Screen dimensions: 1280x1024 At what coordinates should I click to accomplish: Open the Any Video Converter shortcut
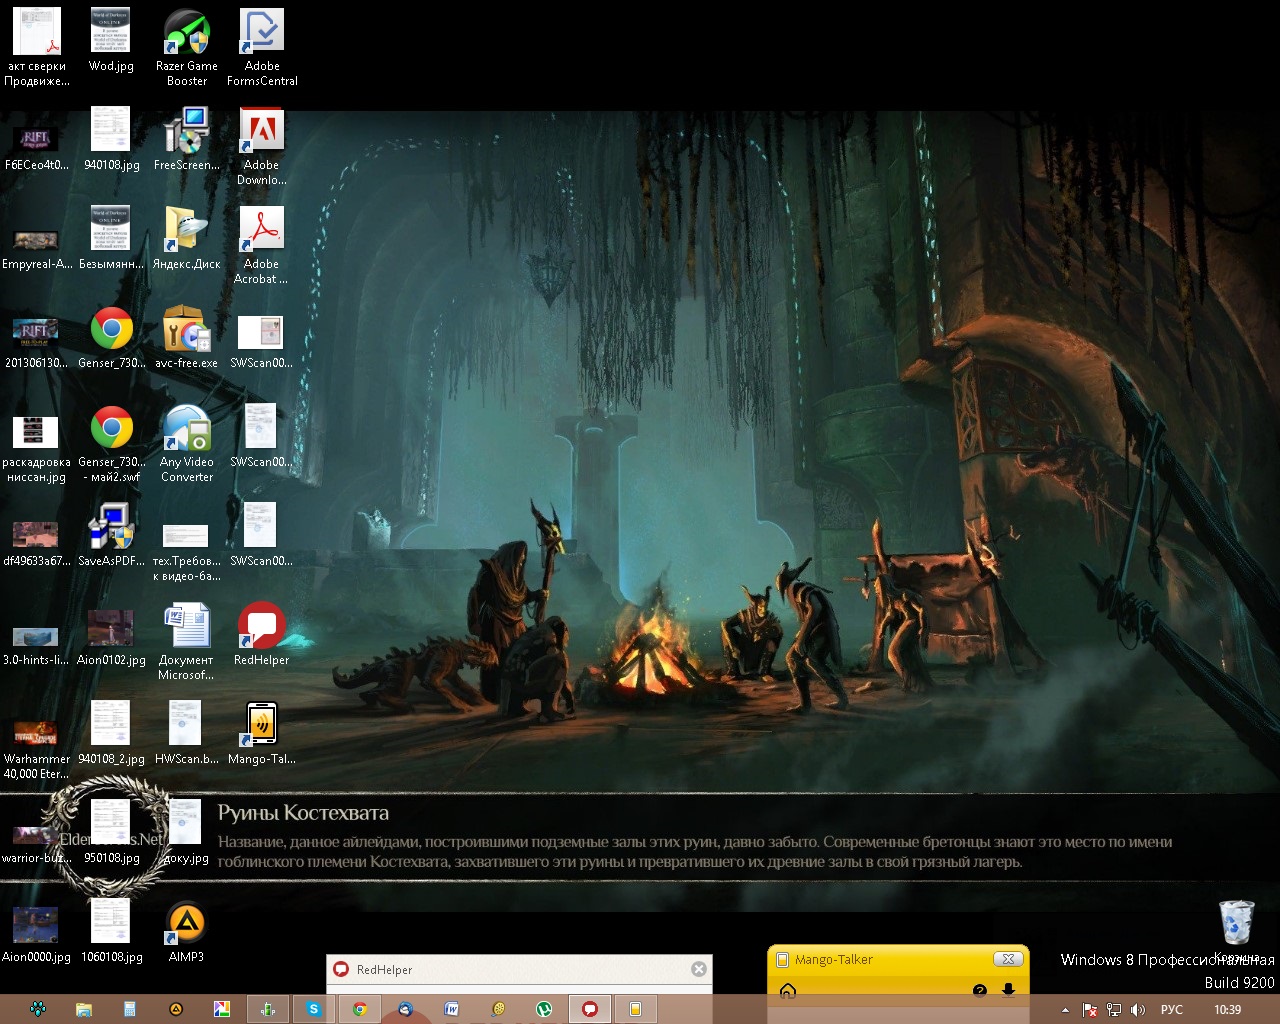(x=187, y=443)
